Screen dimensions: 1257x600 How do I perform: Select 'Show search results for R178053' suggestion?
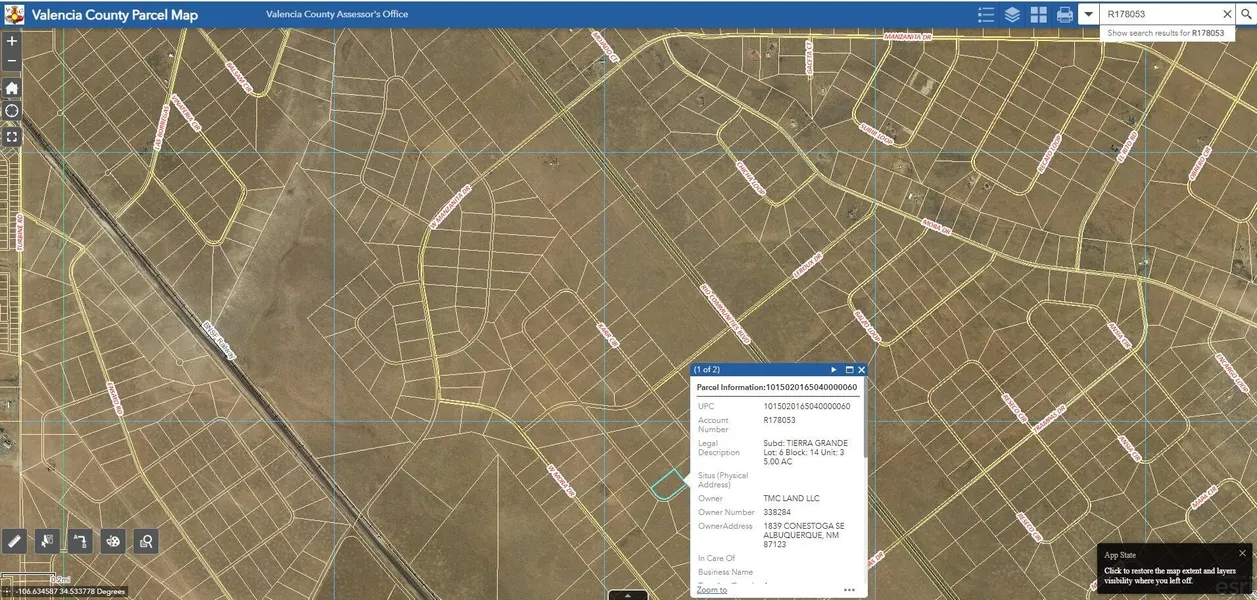tap(1165, 33)
